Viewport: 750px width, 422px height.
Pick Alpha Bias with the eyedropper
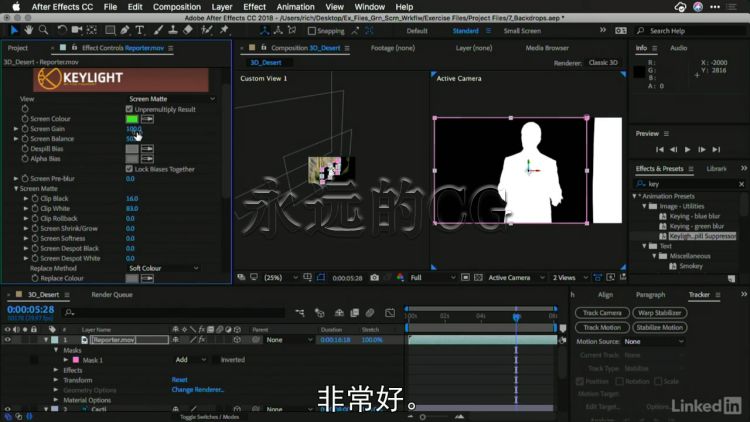point(147,159)
